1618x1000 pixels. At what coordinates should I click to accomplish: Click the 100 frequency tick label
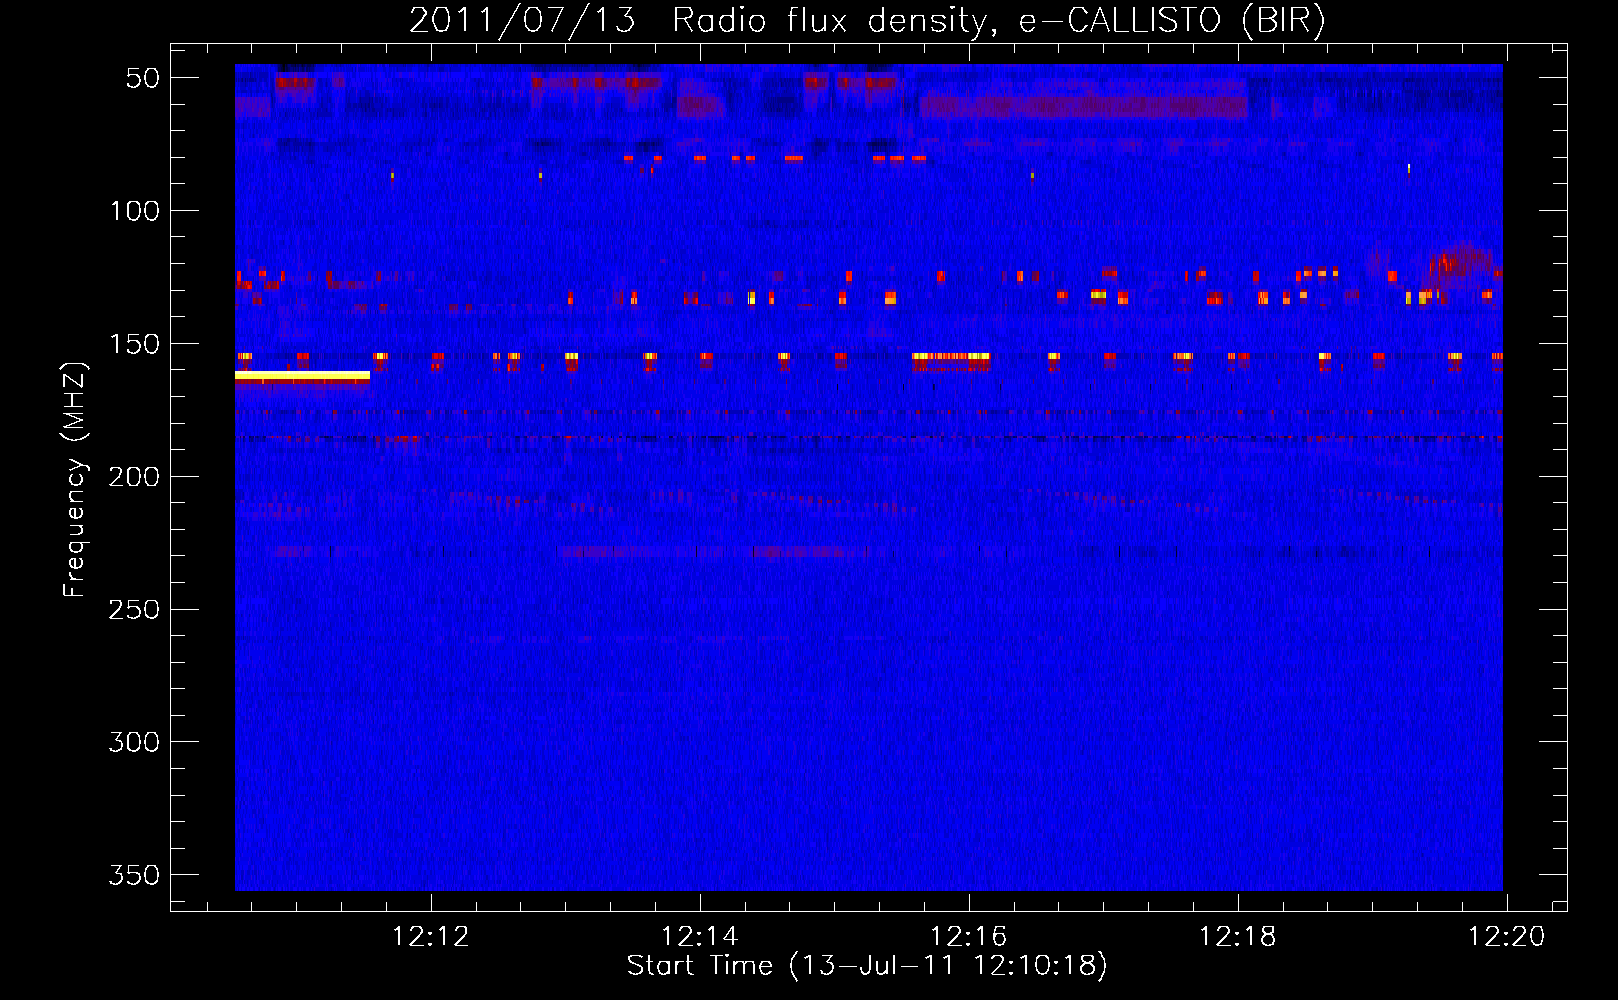[x=135, y=211]
